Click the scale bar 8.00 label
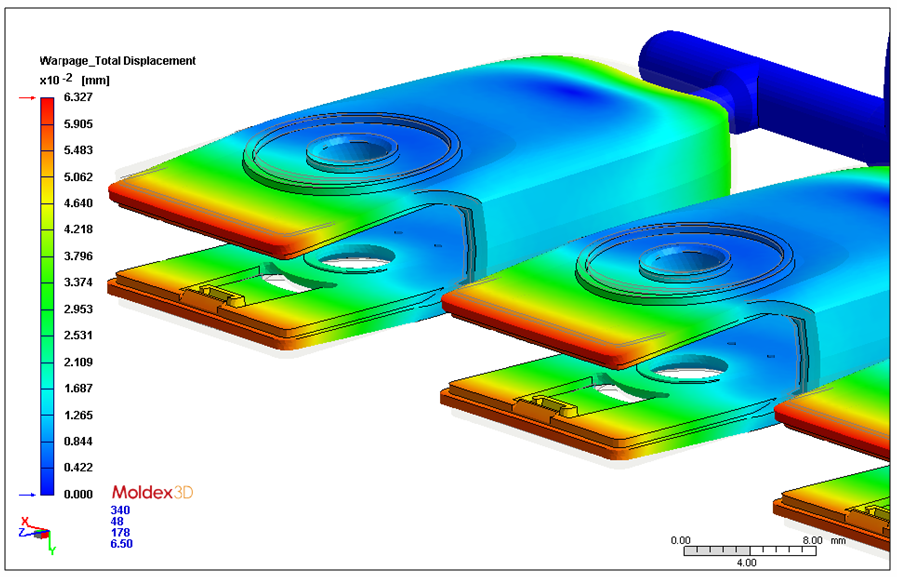Image resolution: width=897 pixels, height=577 pixels. pyautogui.click(x=812, y=540)
